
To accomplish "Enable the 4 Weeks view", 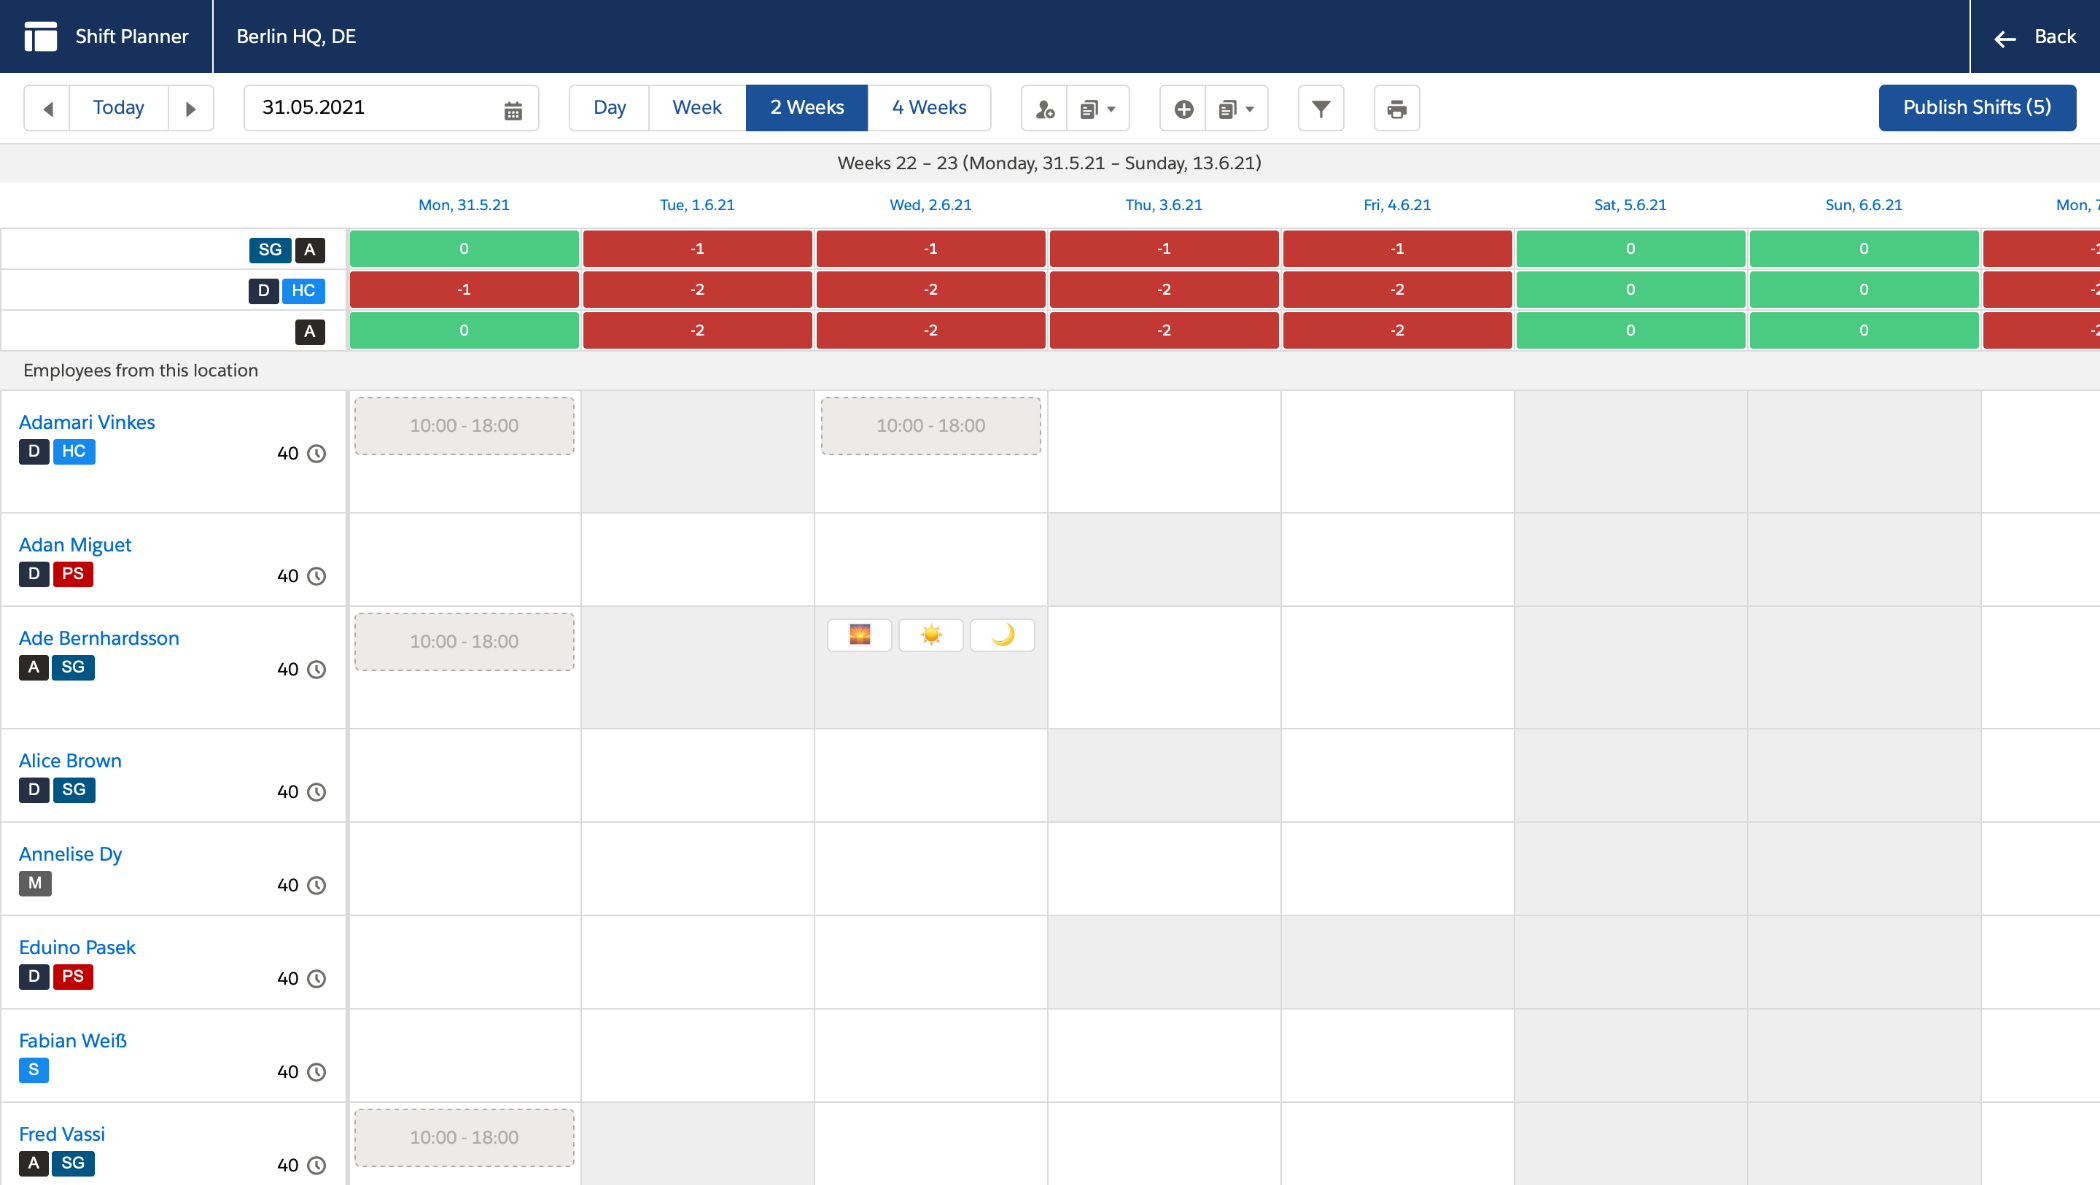I will (x=929, y=108).
